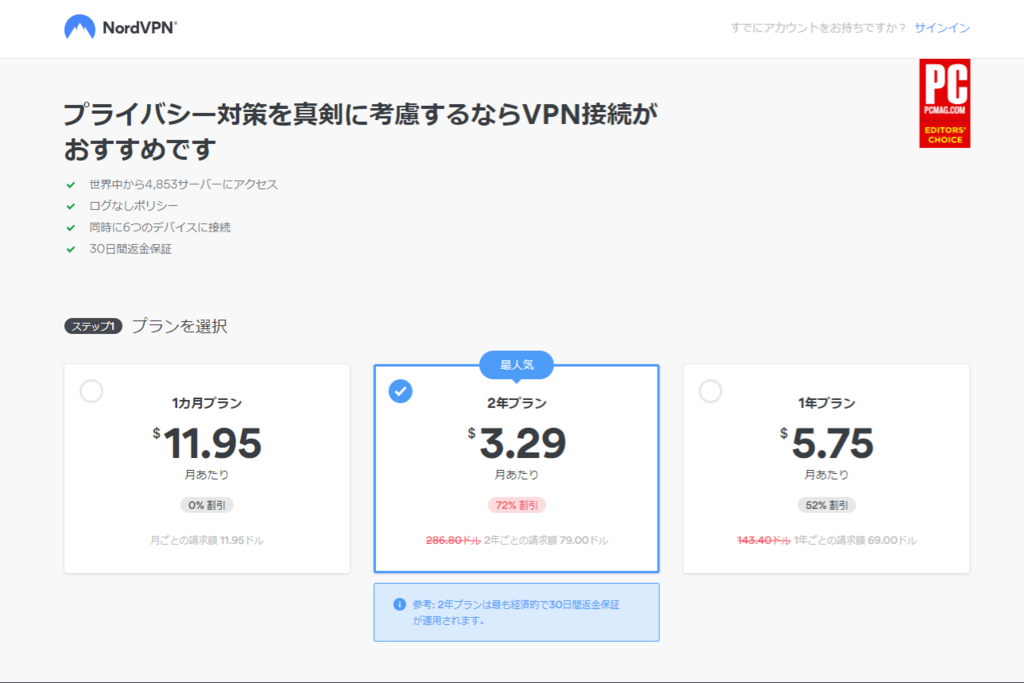This screenshot has width=1024, height=683.
Task: Click the checkmark beside 4,853サーバー feature
Action: [x=71, y=184]
